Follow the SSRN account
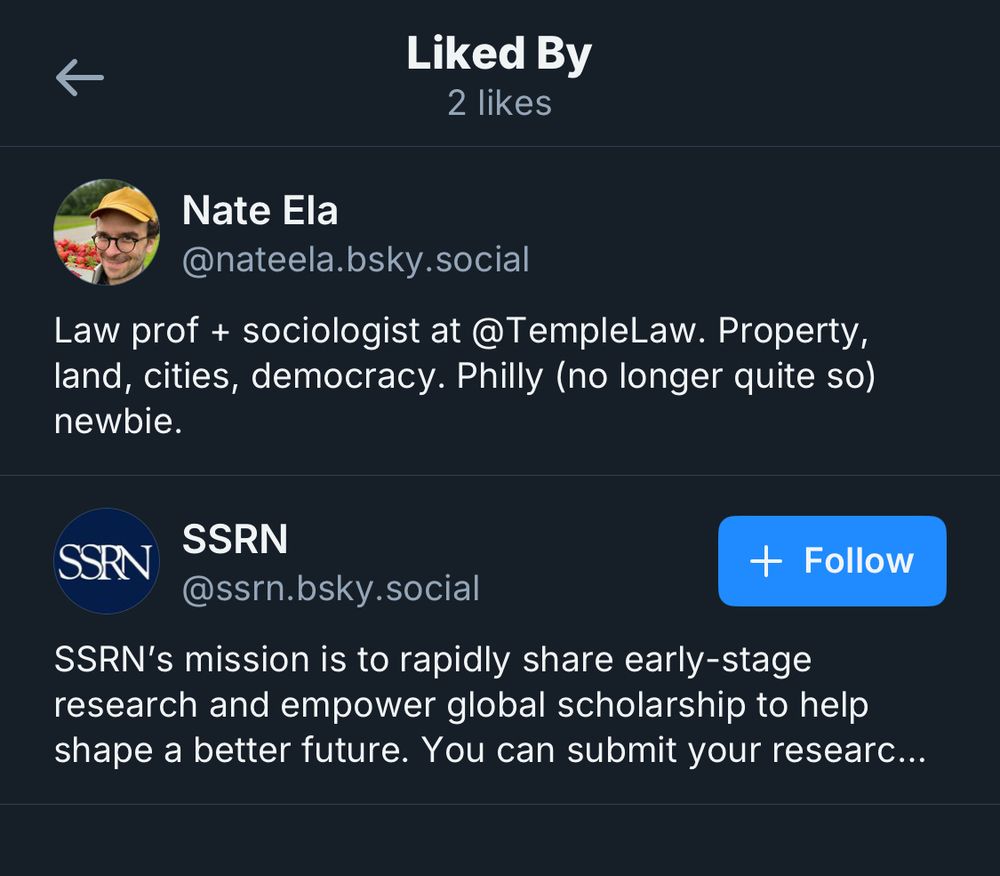The image size is (1000, 876). 831,561
